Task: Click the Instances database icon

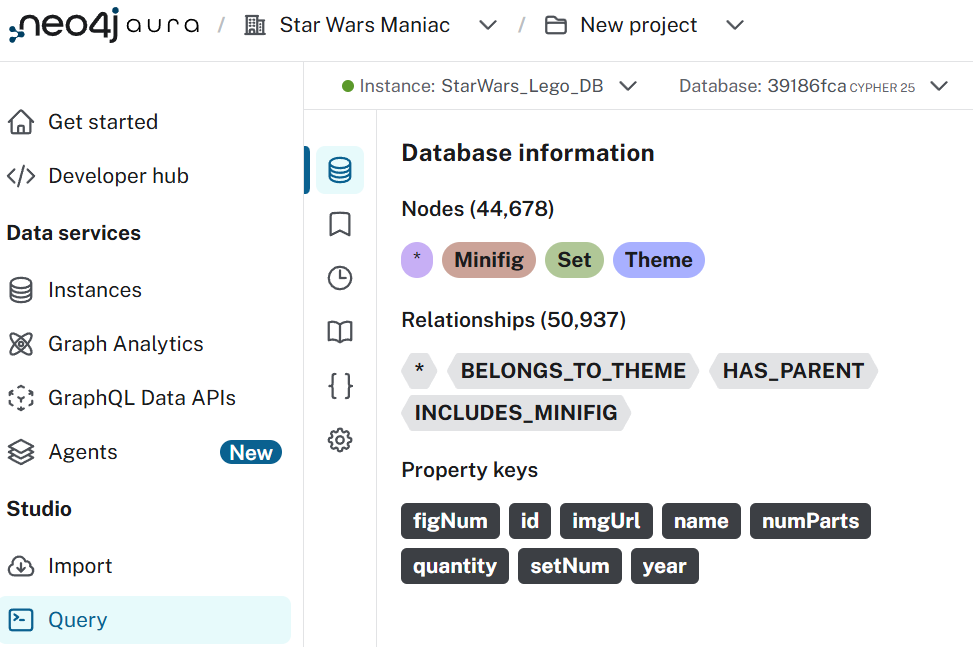Action: 21,290
